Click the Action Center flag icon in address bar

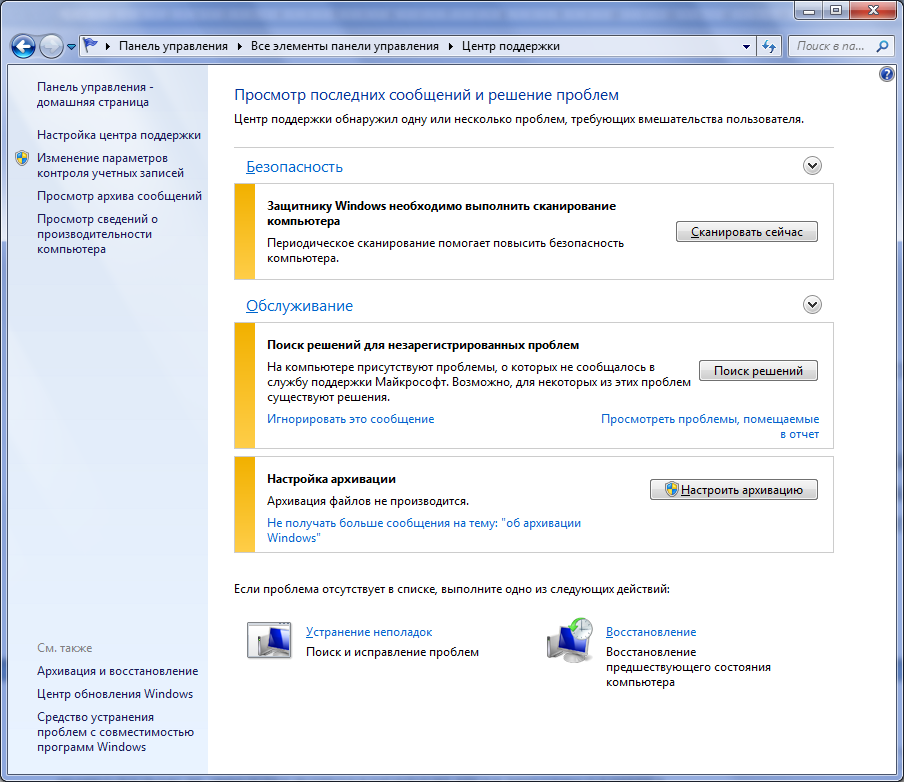click(90, 45)
